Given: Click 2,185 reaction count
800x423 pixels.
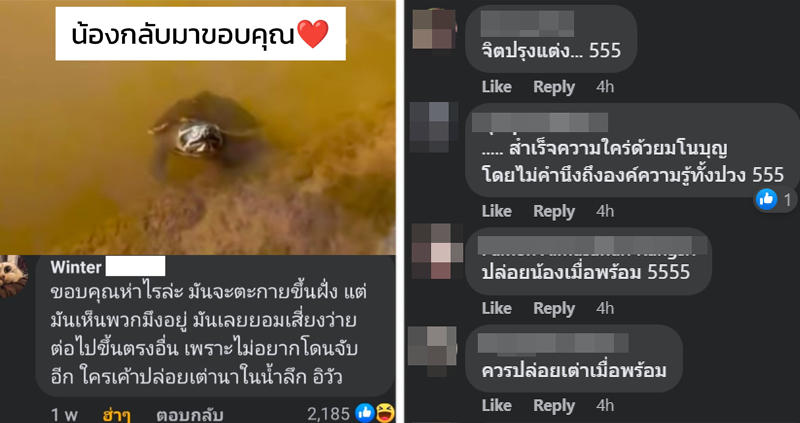Looking at the screenshot, I should (x=329, y=414).
